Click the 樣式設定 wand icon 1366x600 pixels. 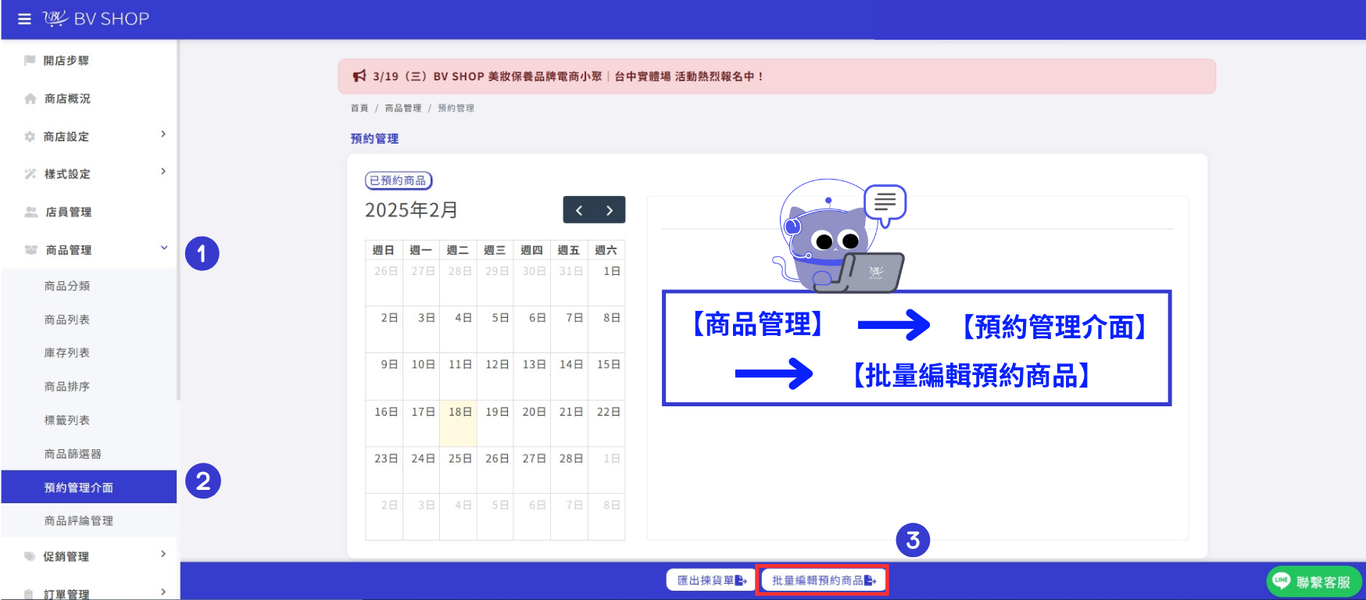(30, 174)
